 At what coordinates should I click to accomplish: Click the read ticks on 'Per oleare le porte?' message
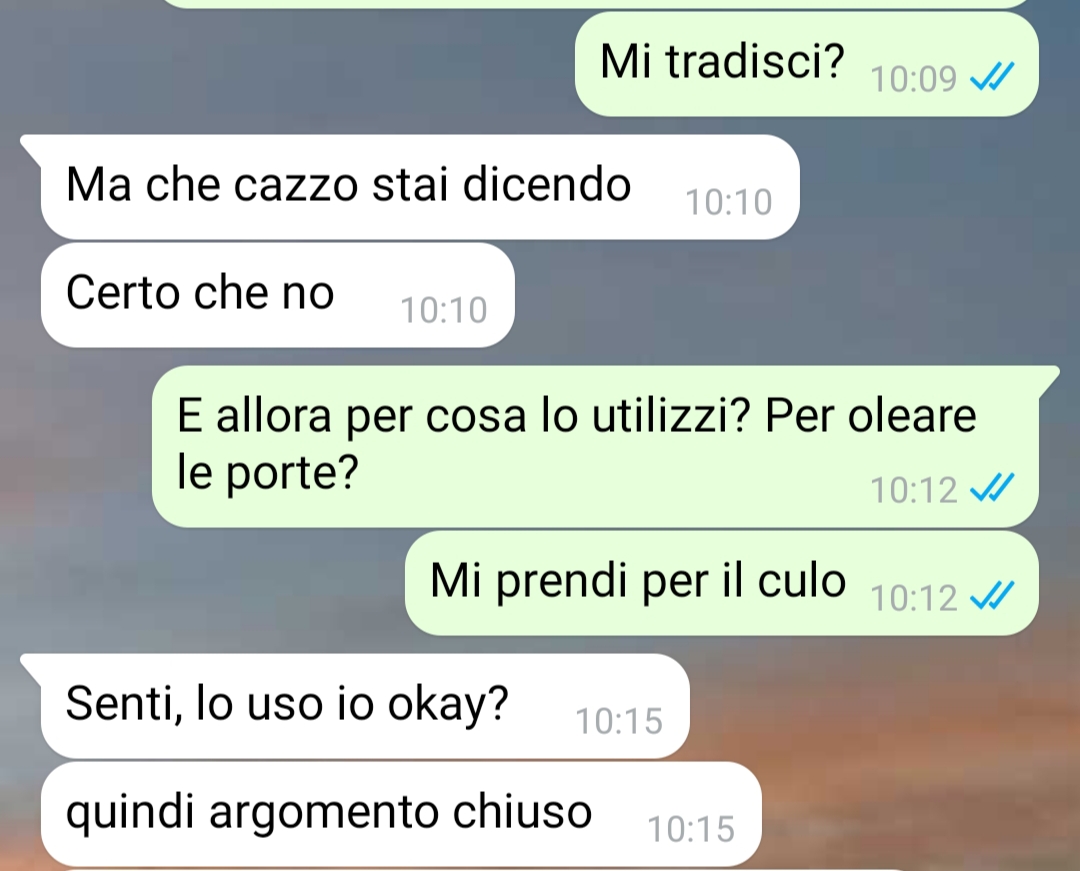tap(992, 488)
